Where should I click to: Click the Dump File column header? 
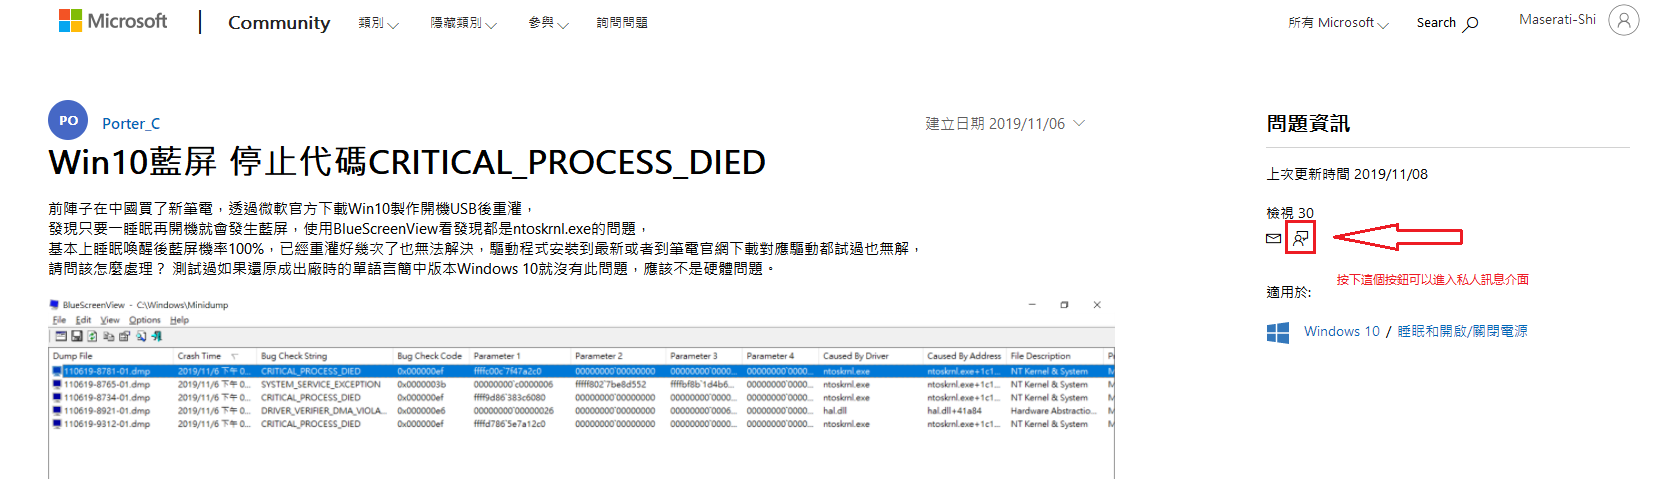click(x=112, y=356)
